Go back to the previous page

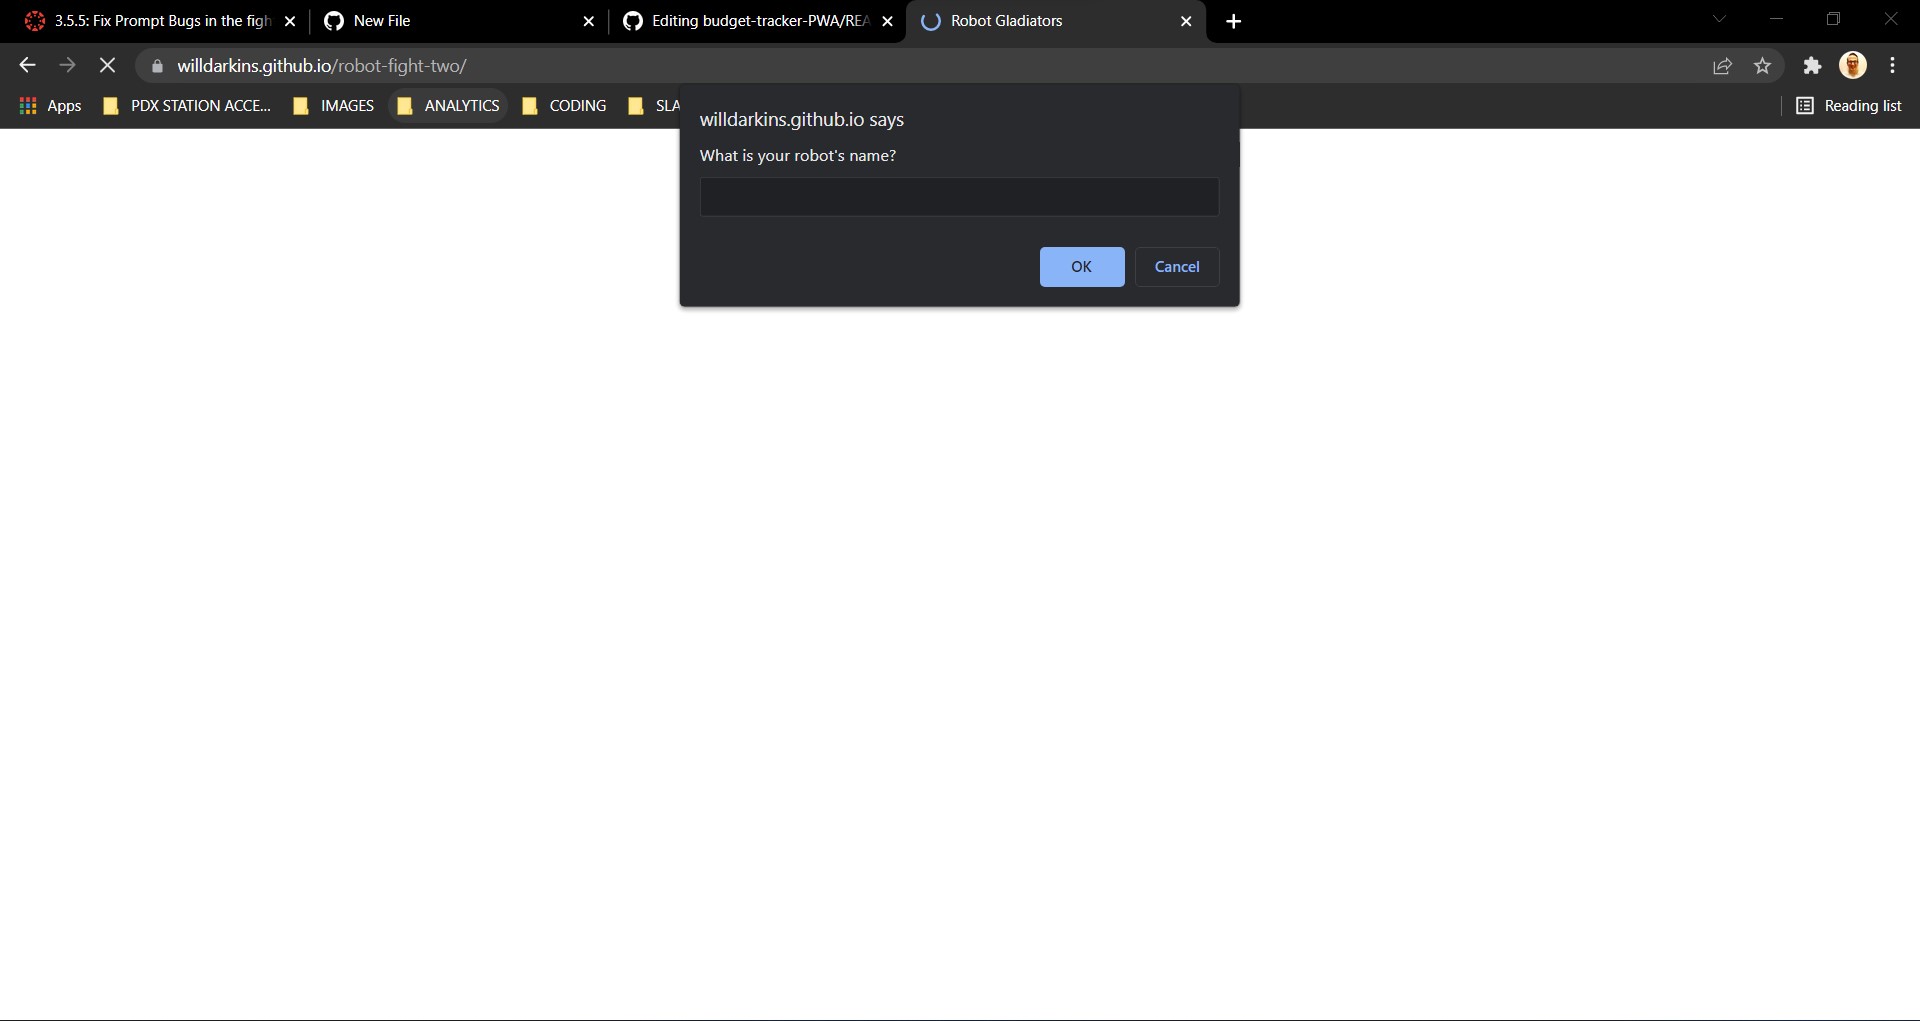pos(27,66)
